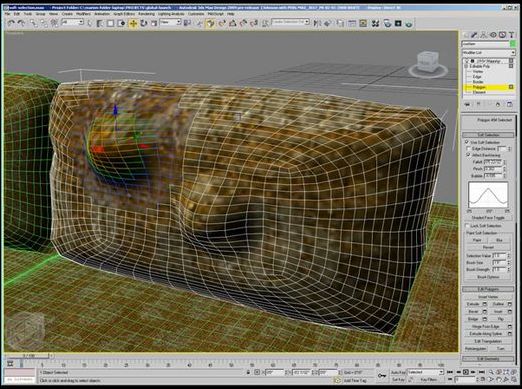
Task: Click the Play Animation button
Action: 466,372
